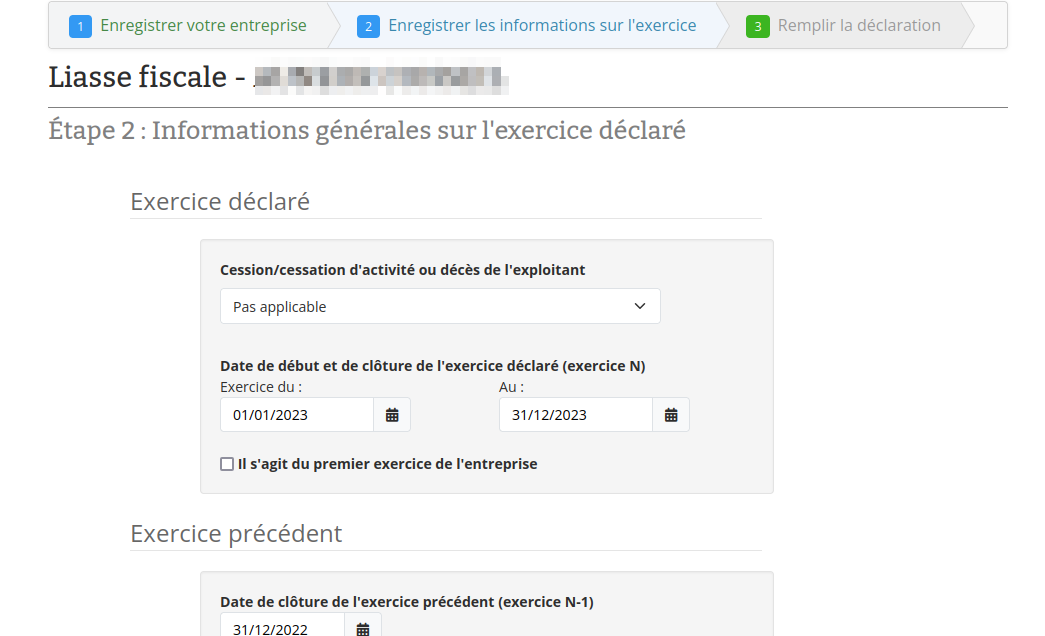Click the 'Au :' field label
This screenshot has width=1045, height=636.
coord(511,387)
